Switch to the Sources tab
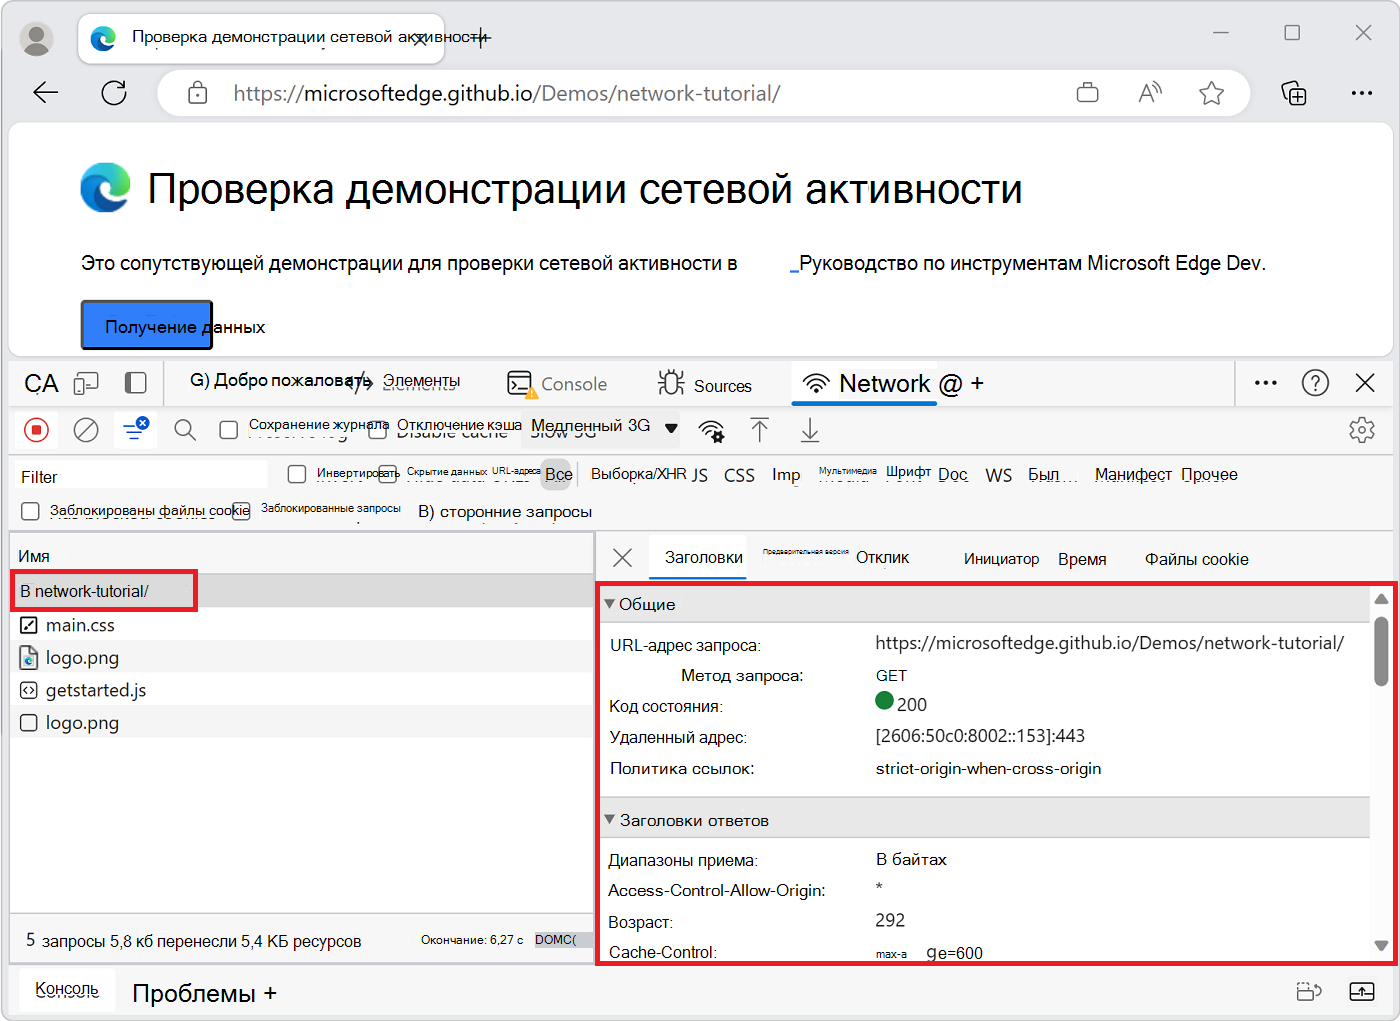1400x1021 pixels. click(705, 384)
